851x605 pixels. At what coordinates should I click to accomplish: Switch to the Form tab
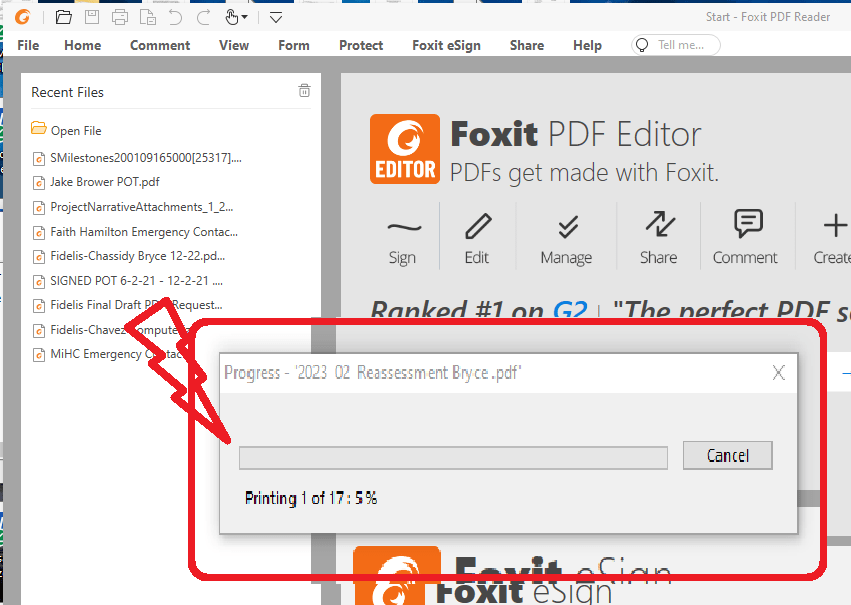(294, 46)
